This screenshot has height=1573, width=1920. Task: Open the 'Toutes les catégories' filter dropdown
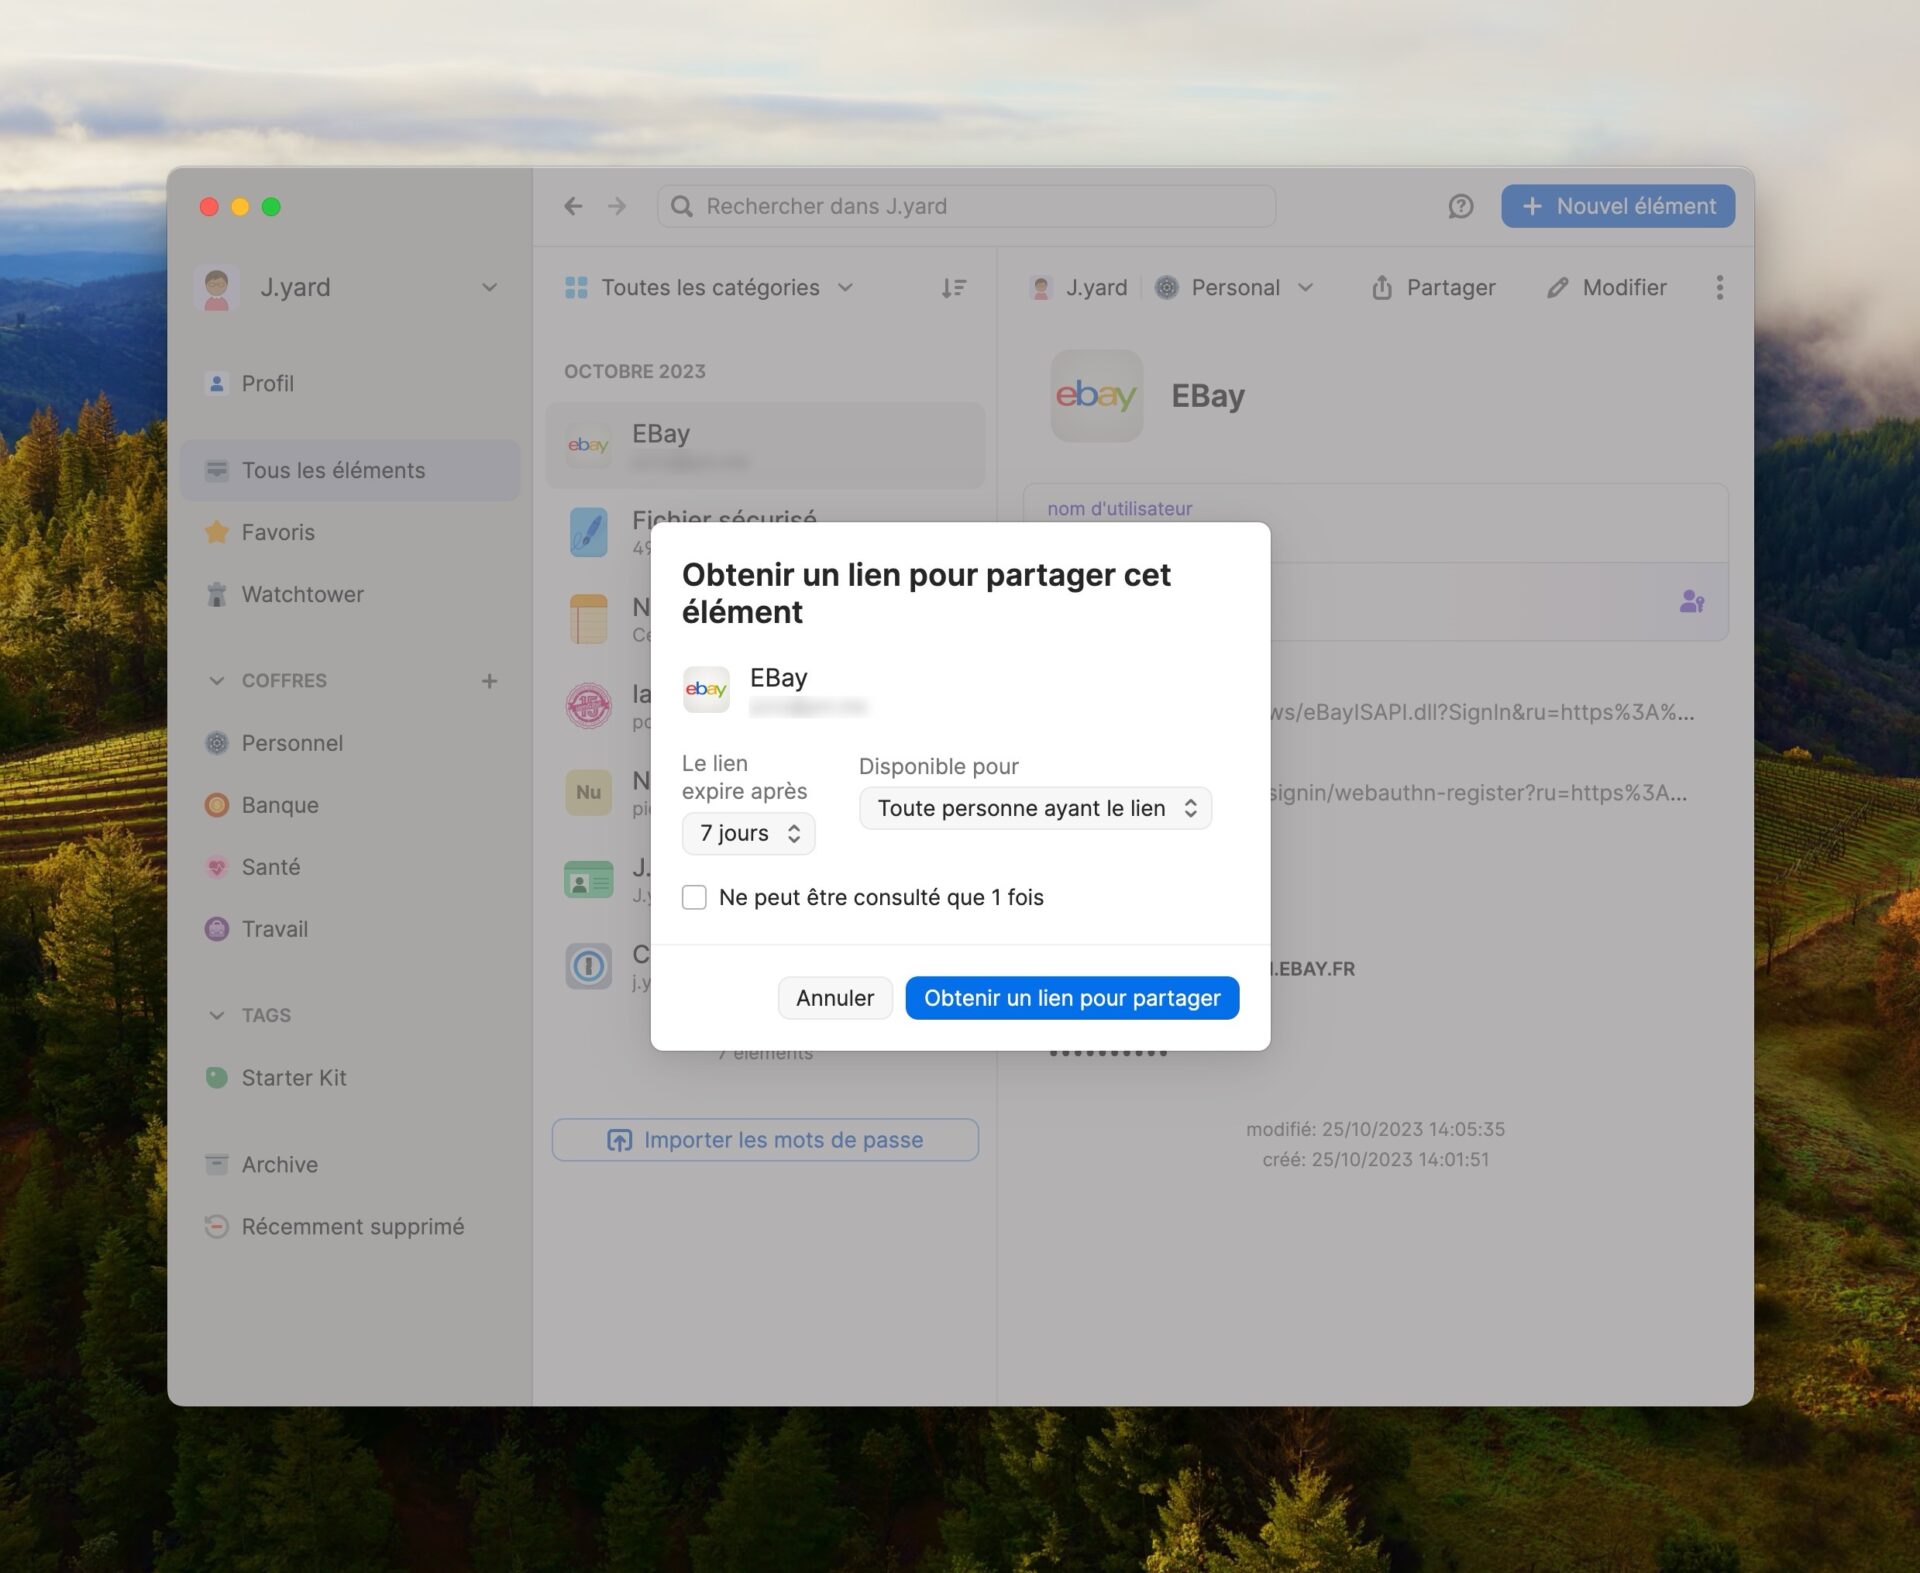click(x=710, y=288)
